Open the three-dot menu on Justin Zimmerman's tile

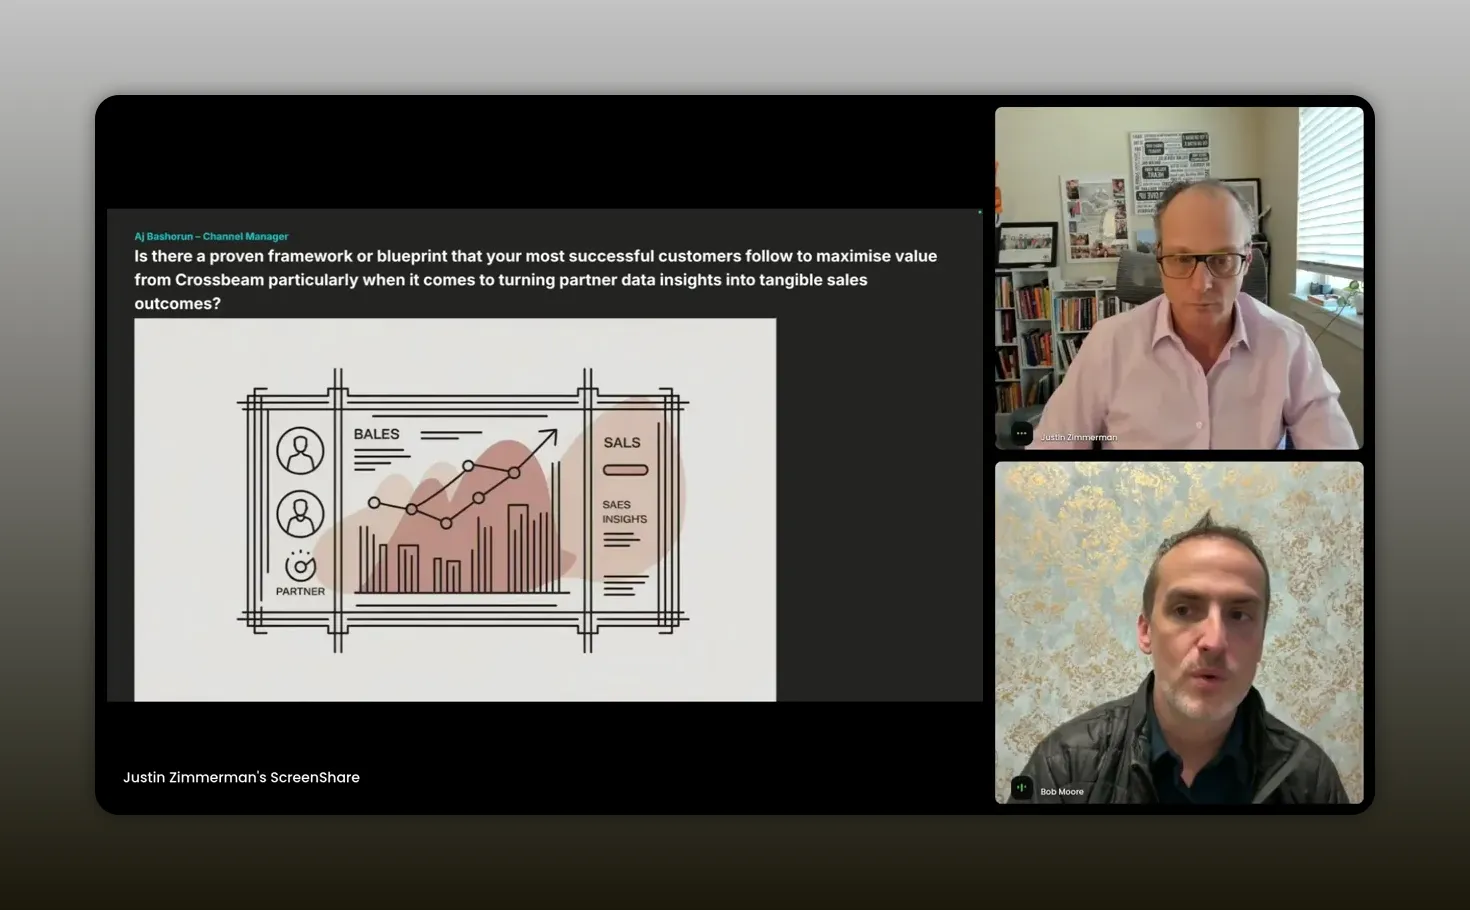1021,432
